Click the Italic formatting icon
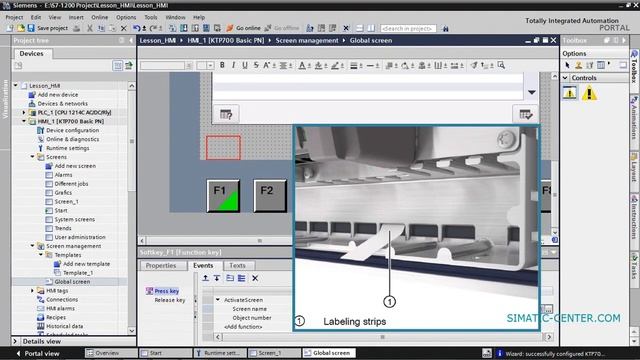The image size is (640, 360). pos(233,65)
